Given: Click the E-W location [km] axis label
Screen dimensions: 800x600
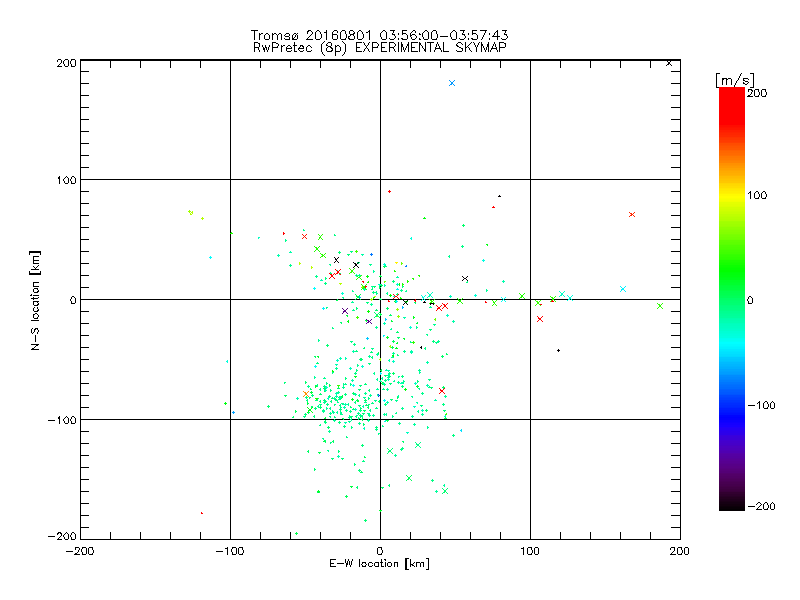Looking at the screenshot, I should point(379,564).
